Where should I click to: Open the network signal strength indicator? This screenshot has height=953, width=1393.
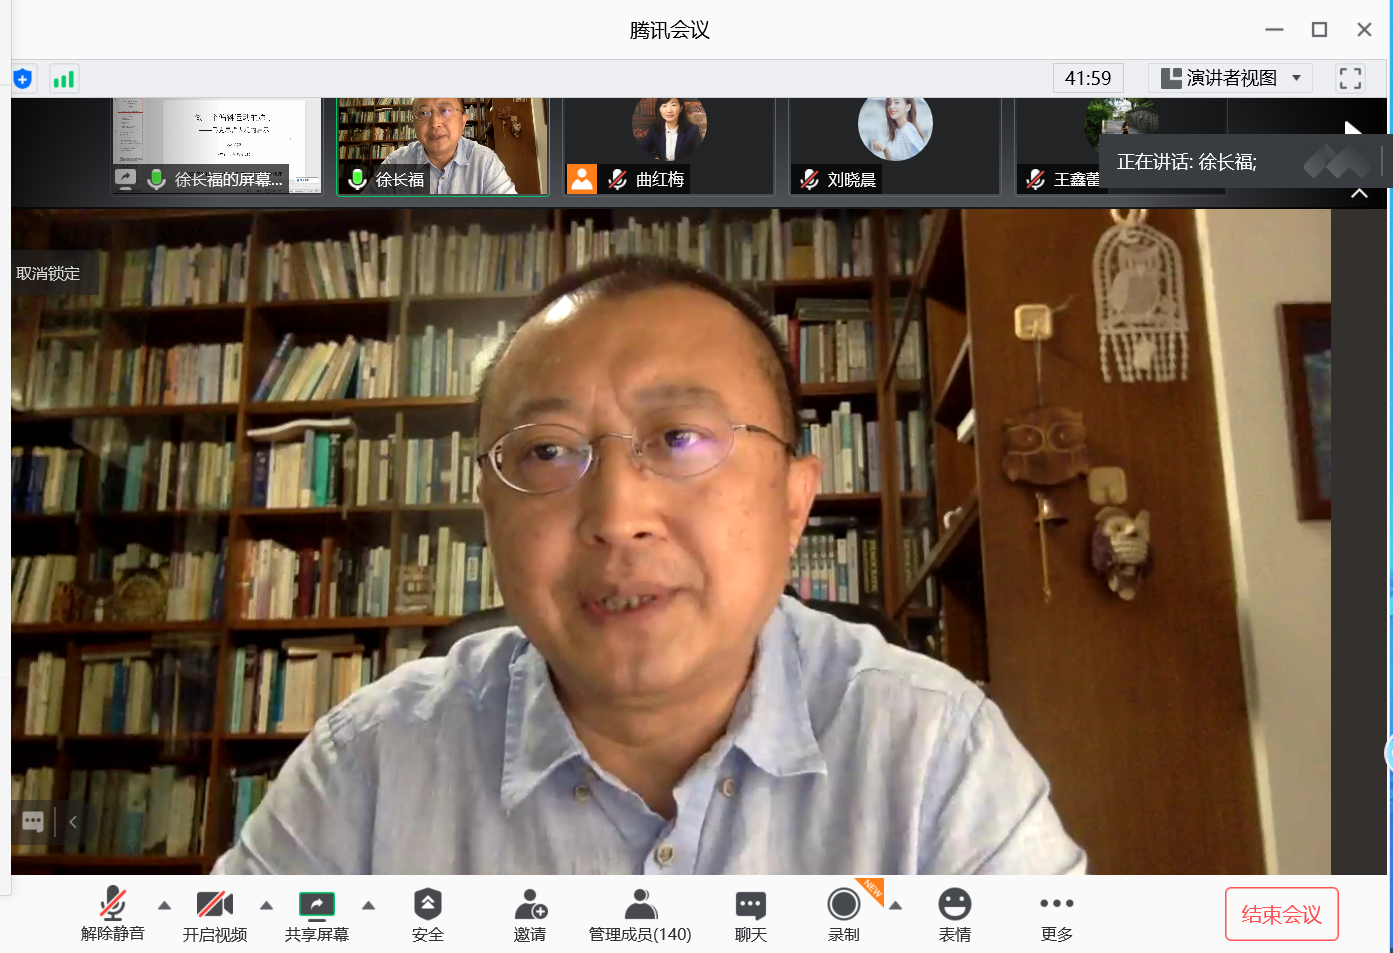[64, 79]
